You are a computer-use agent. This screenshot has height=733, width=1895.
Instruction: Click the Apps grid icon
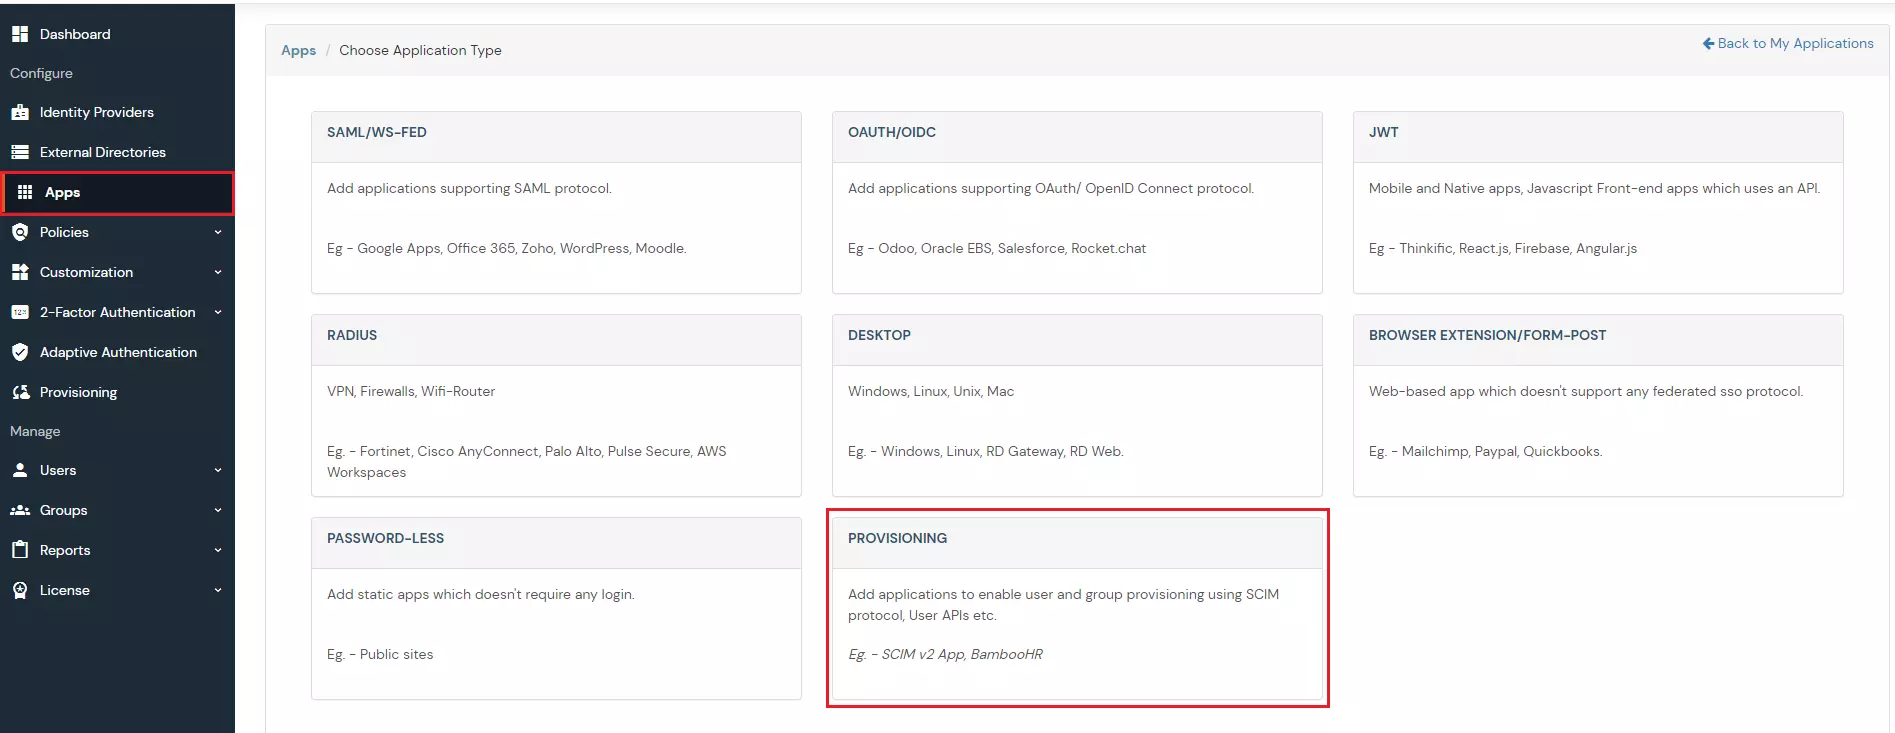coord(25,192)
